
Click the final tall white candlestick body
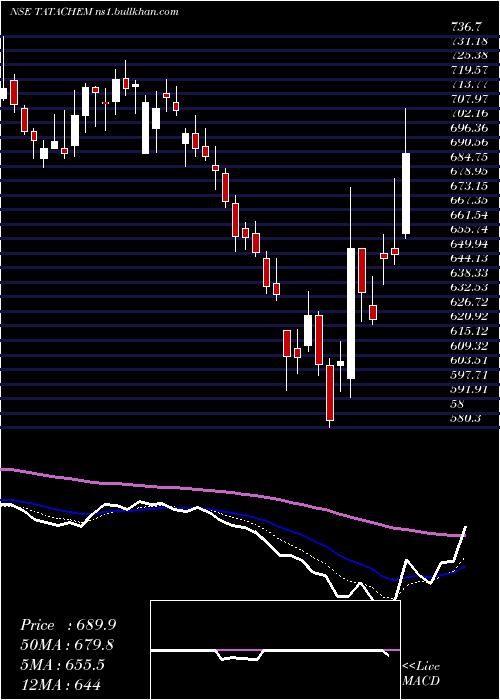pos(406,193)
